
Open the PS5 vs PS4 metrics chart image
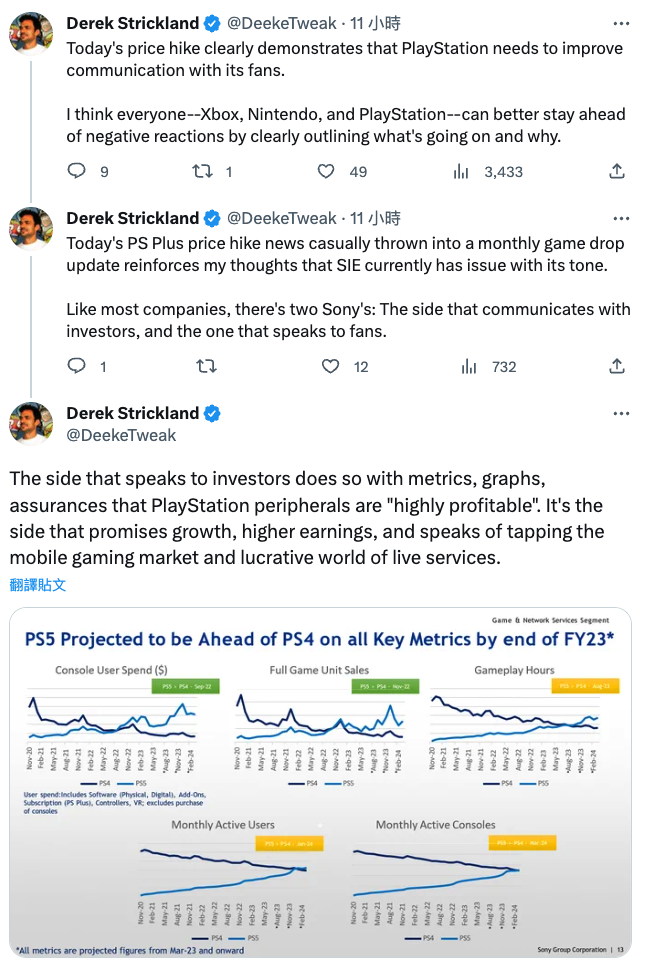[x=320, y=782]
